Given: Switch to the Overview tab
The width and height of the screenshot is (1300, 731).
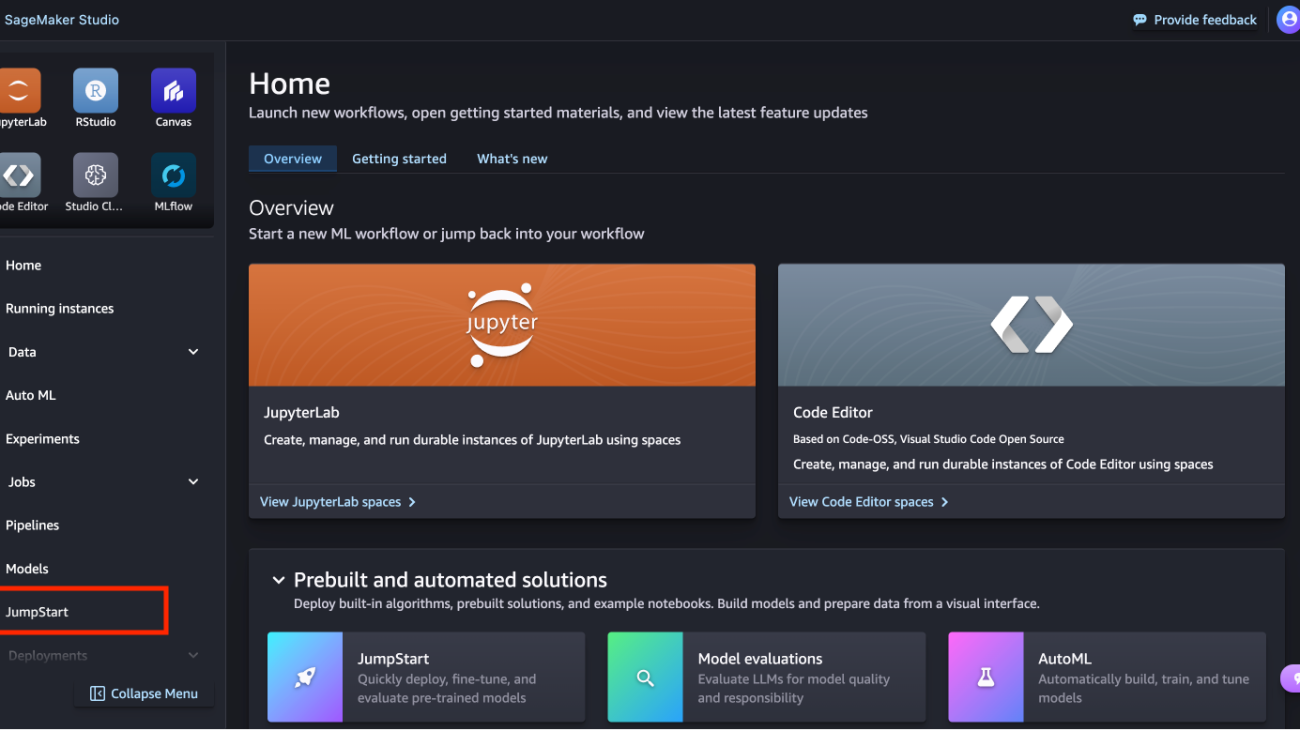Looking at the screenshot, I should click(293, 159).
